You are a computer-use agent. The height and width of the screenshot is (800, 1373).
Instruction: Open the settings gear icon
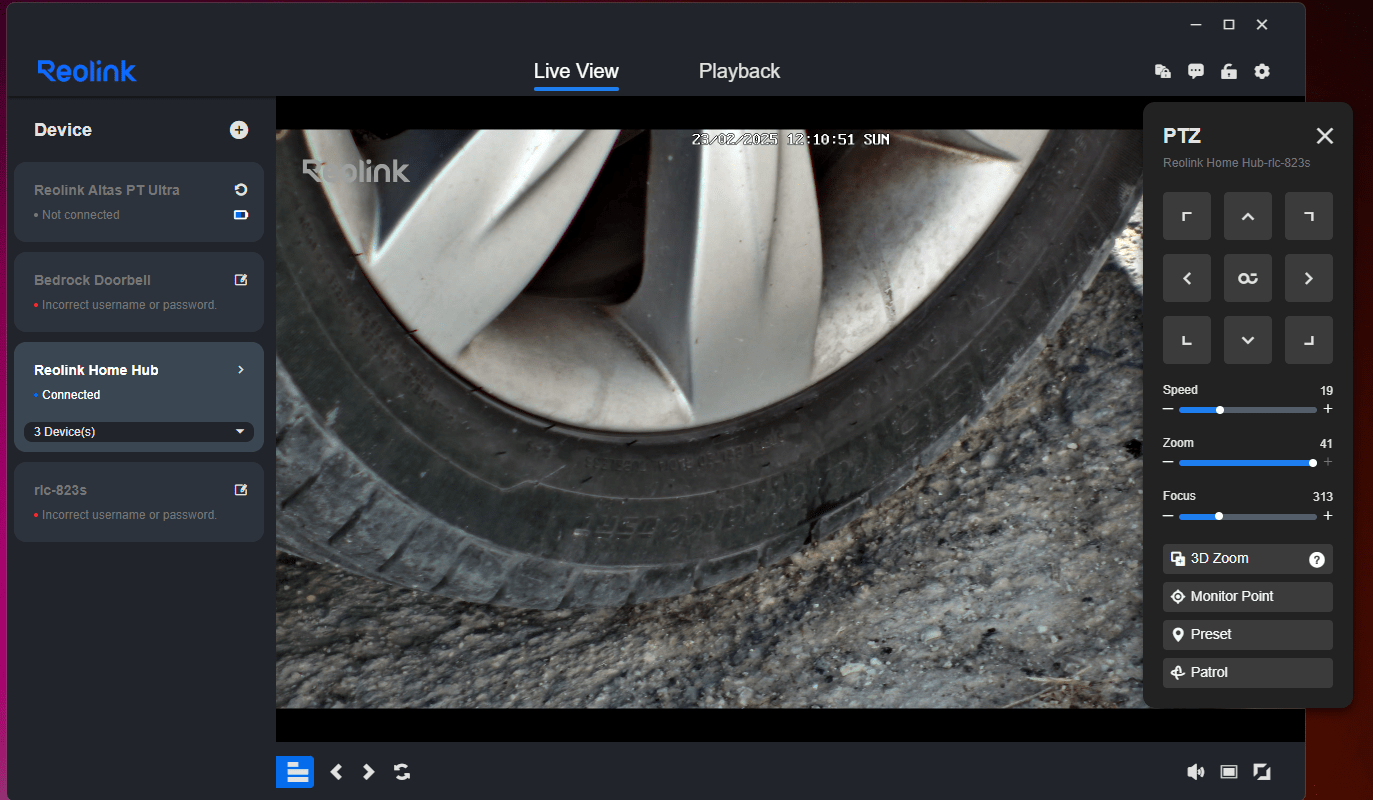coord(1262,71)
